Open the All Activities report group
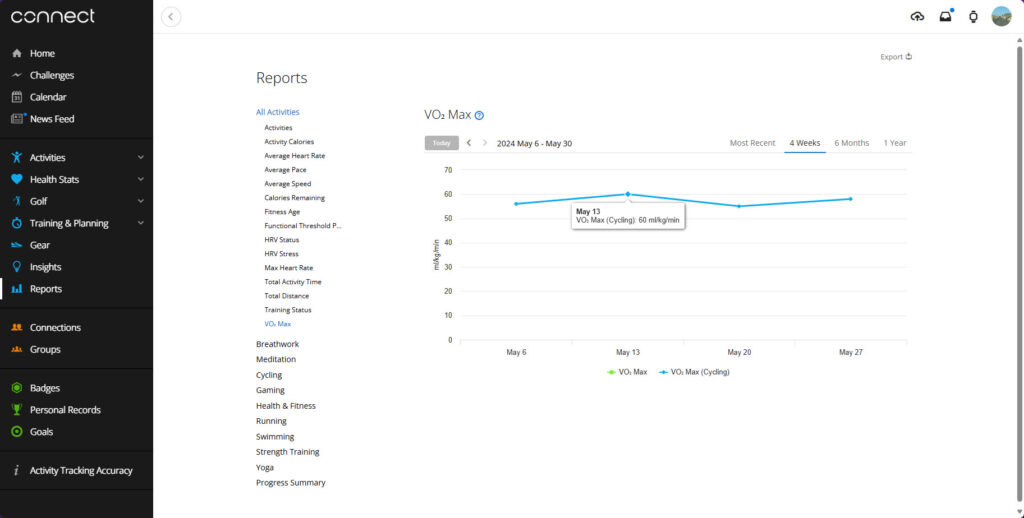Viewport: 1024px width, 518px height. 278,112
